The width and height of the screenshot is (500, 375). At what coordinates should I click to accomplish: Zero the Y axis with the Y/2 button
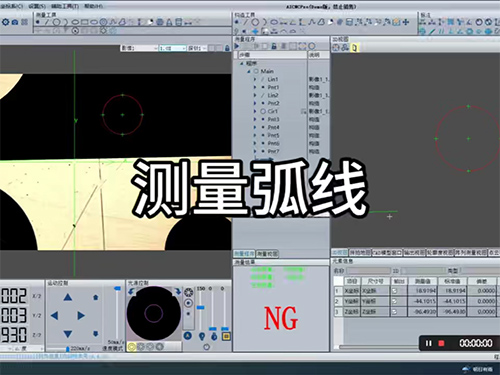[x=37, y=315]
